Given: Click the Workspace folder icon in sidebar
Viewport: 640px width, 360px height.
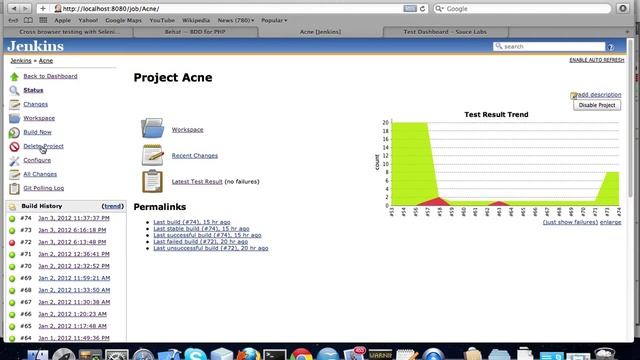Looking at the screenshot, I should tap(14, 118).
